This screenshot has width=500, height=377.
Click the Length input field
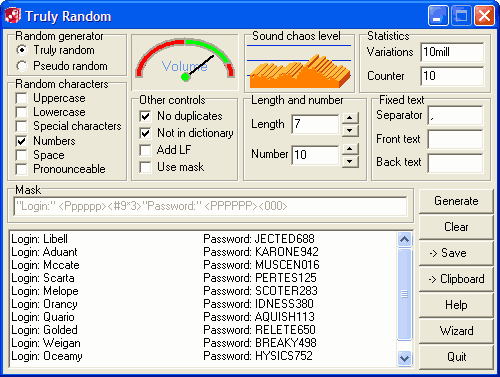tap(315, 124)
